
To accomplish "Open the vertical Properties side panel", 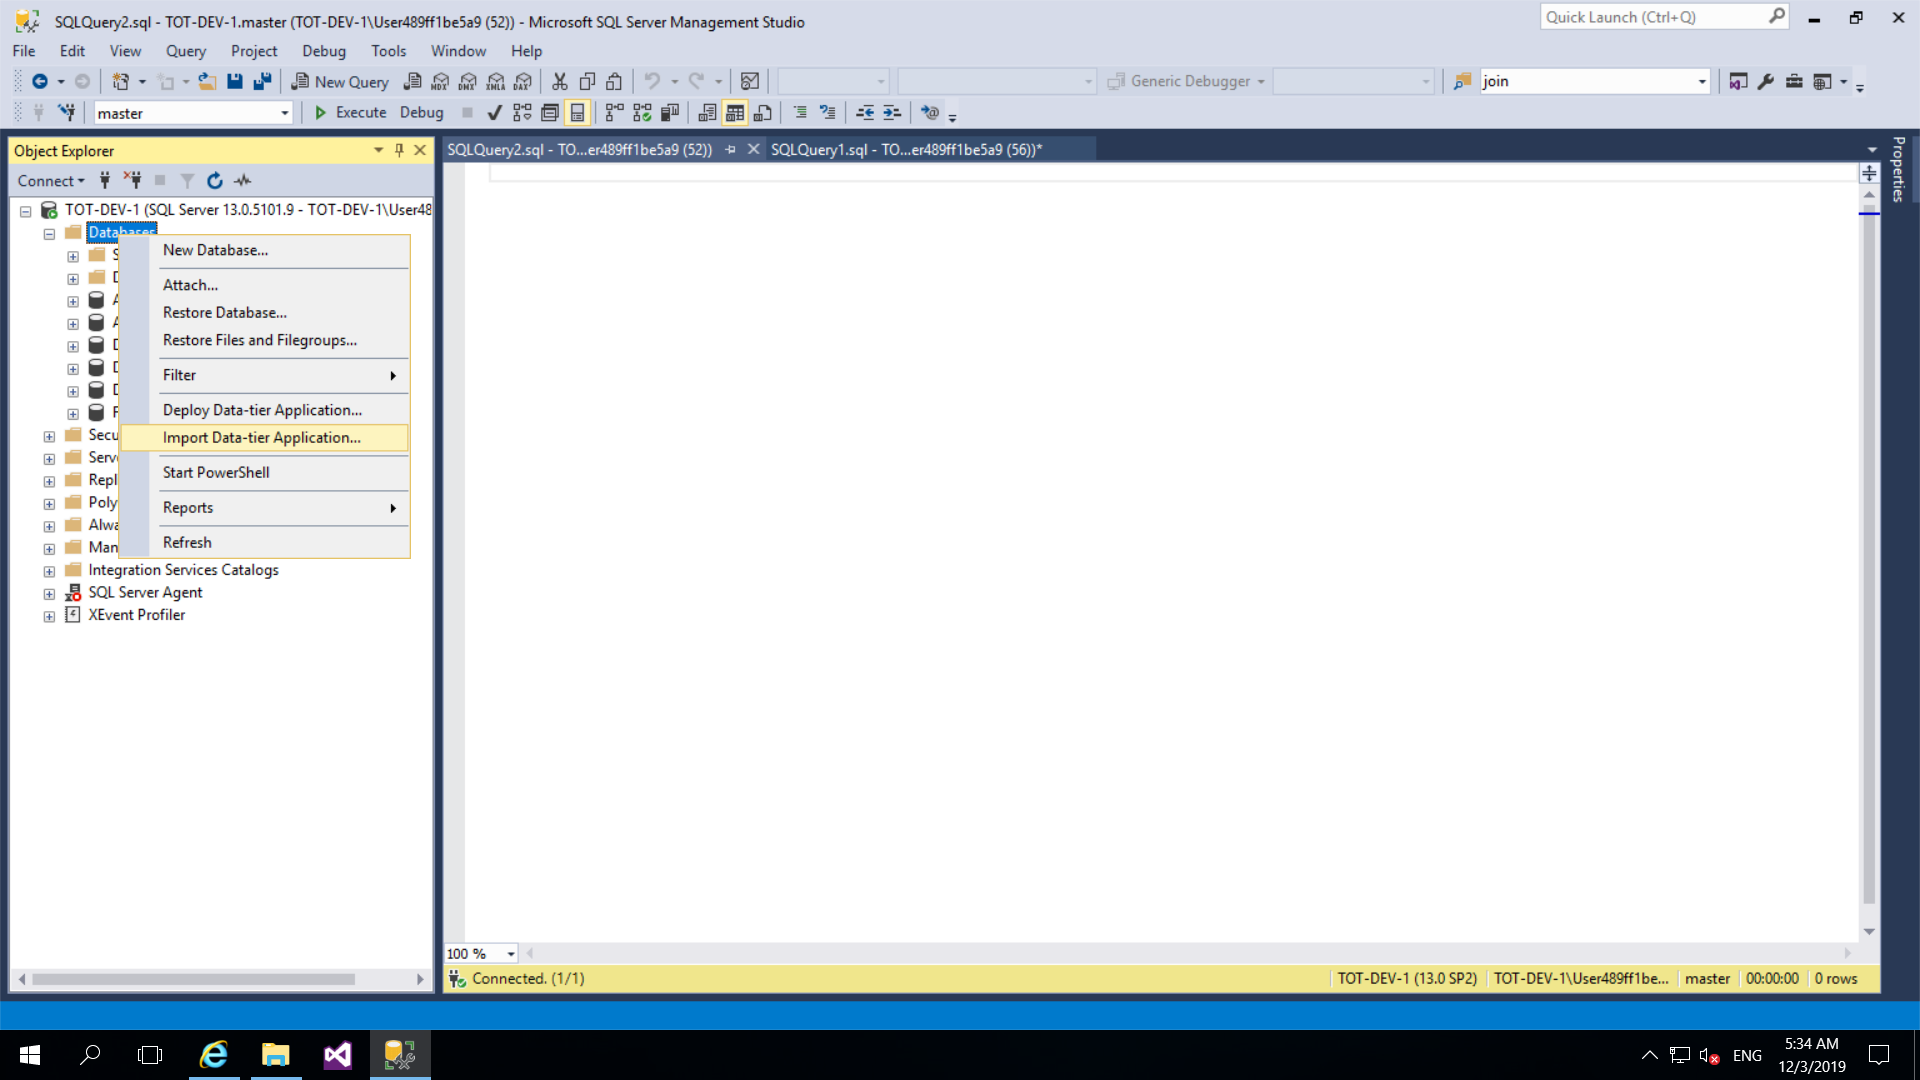I will 1898,169.
